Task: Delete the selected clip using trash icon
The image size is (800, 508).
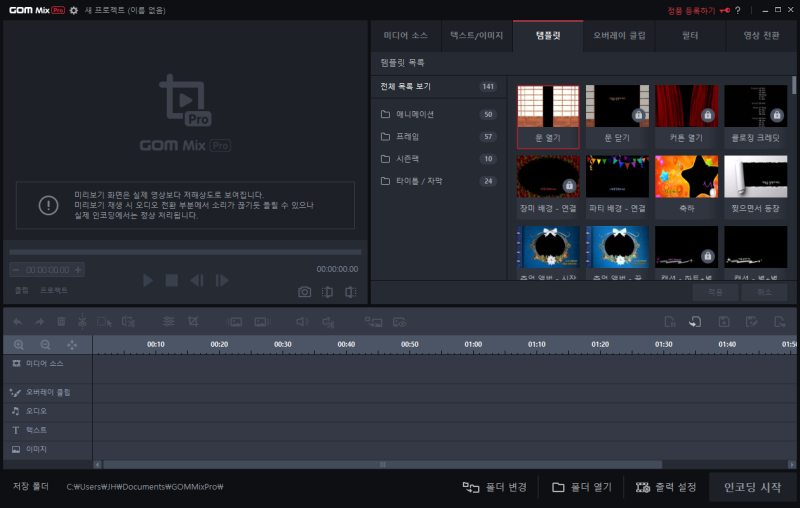Action: 61,322
